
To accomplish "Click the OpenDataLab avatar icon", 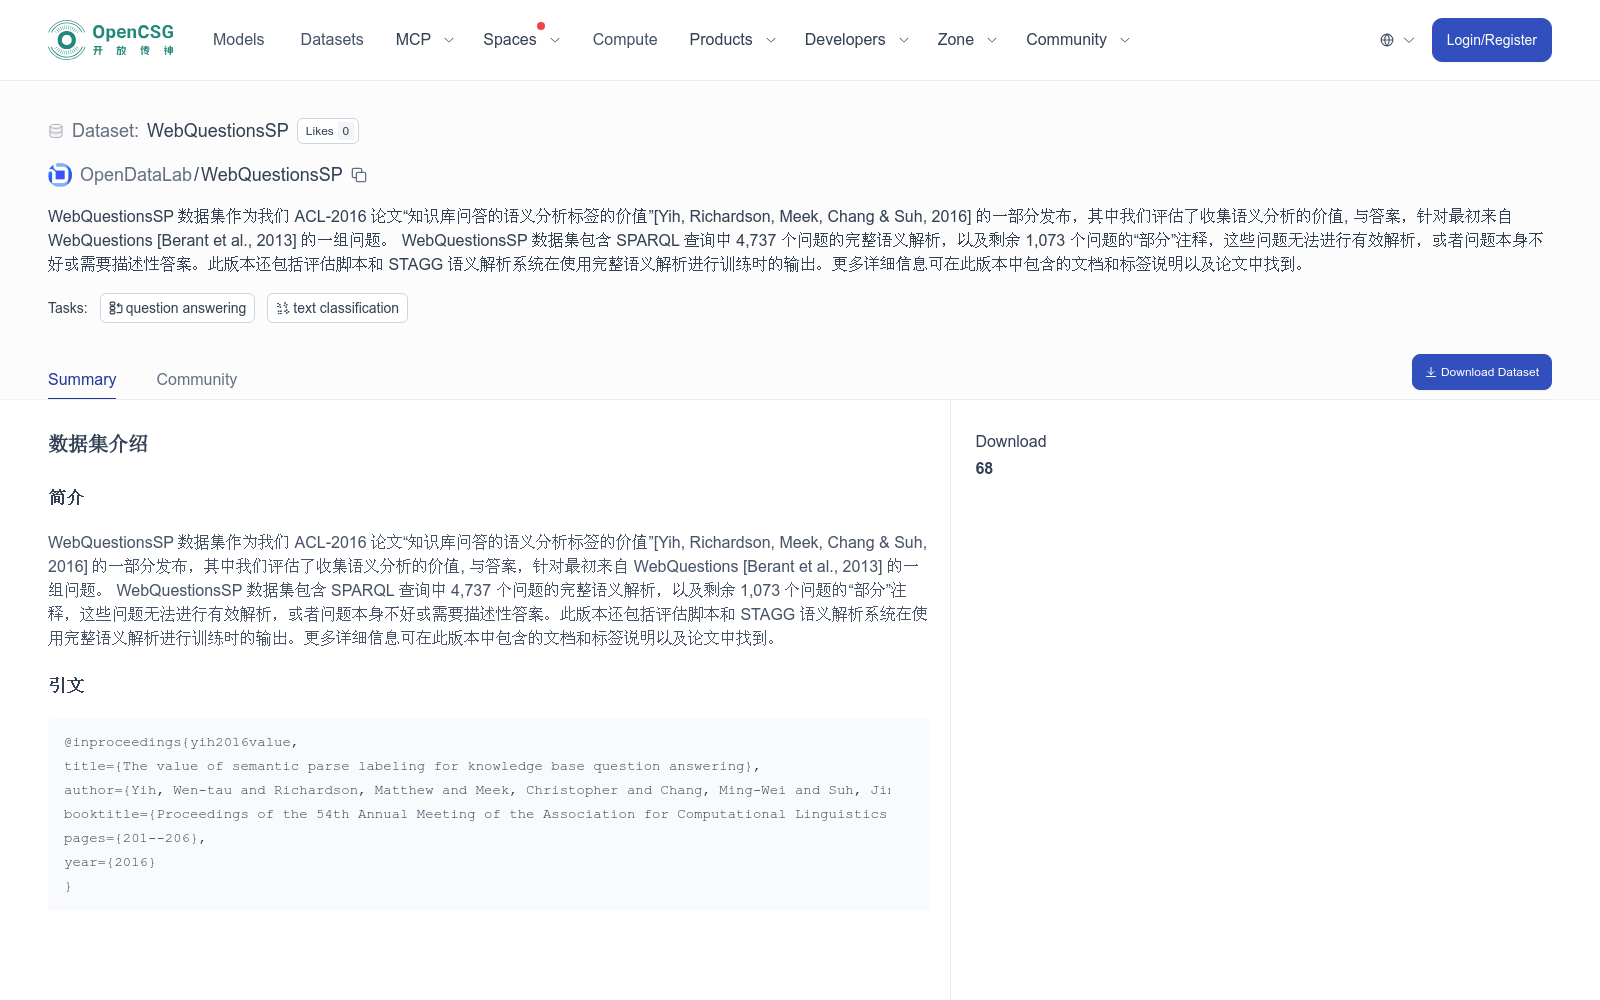I will [60, 175].
